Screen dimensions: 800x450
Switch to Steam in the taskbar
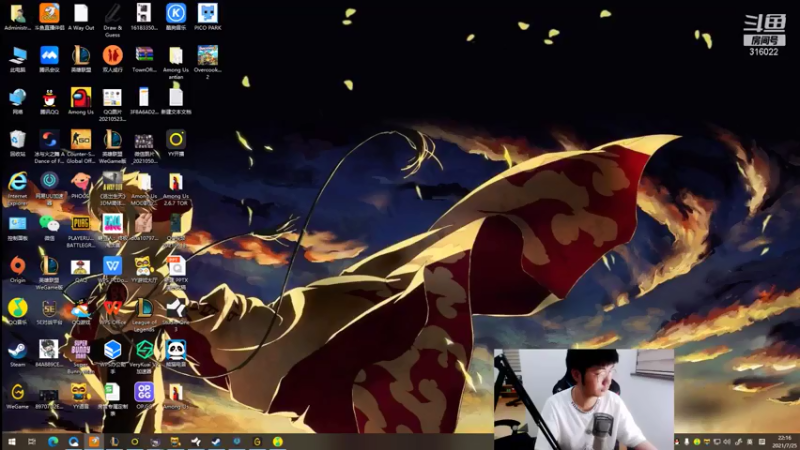pyautogui.click(x=216, y=441)
